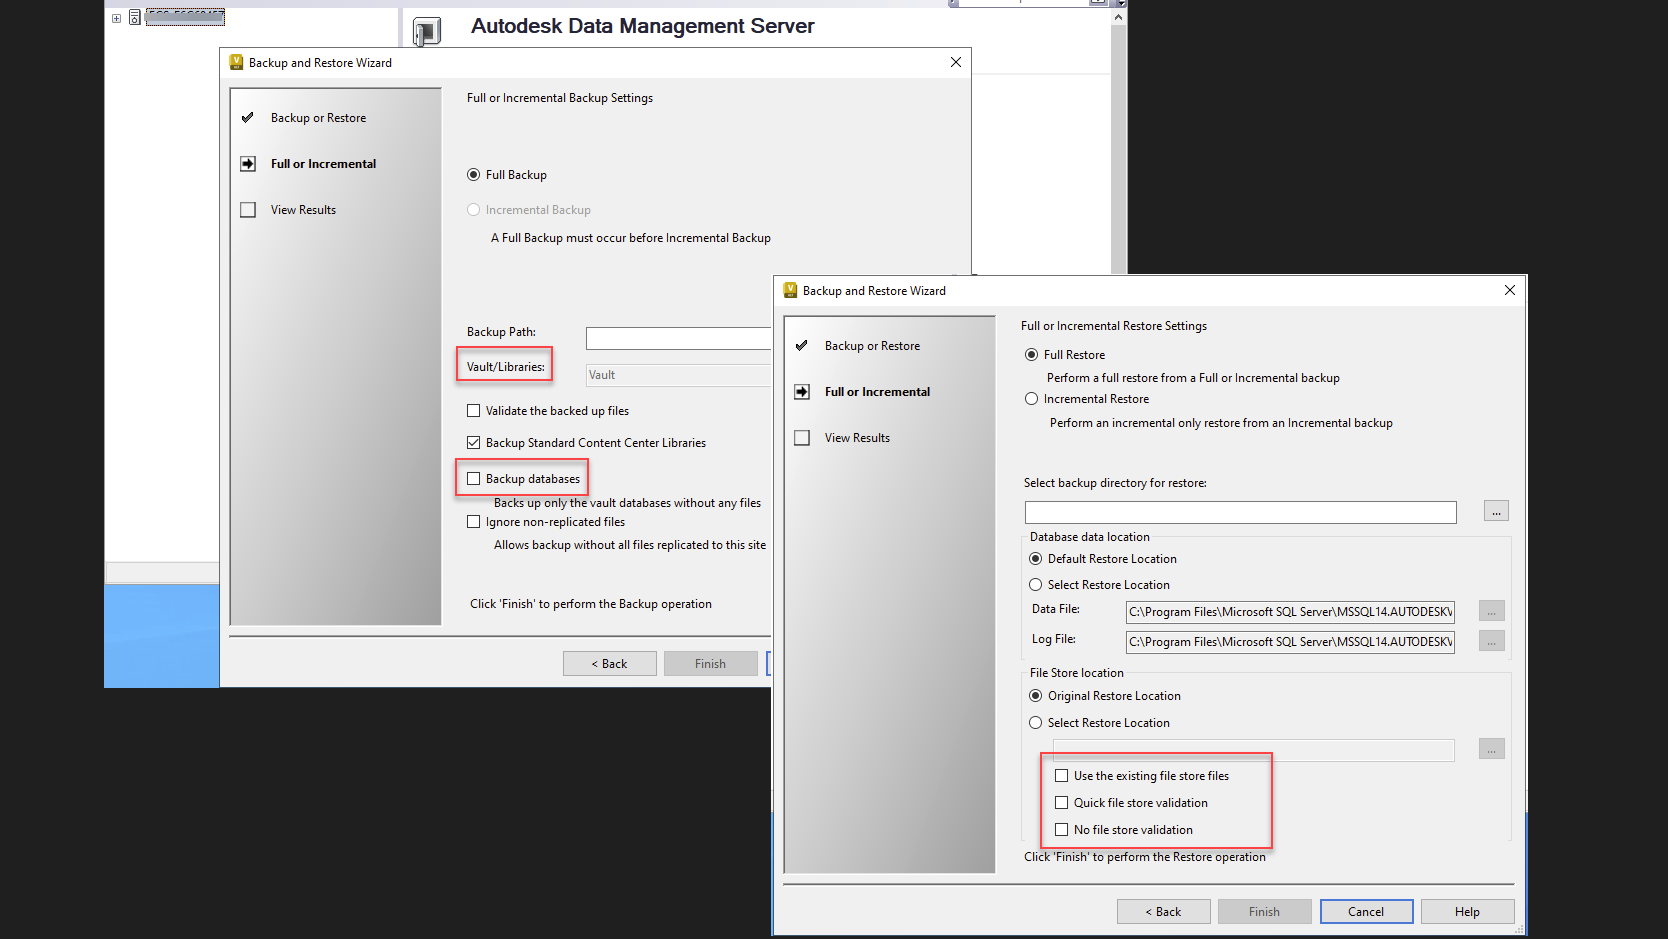This screenshot has height=939, width=1668.
Task: Click the browse button beside Data File
Action: (x=1492, y=611)
